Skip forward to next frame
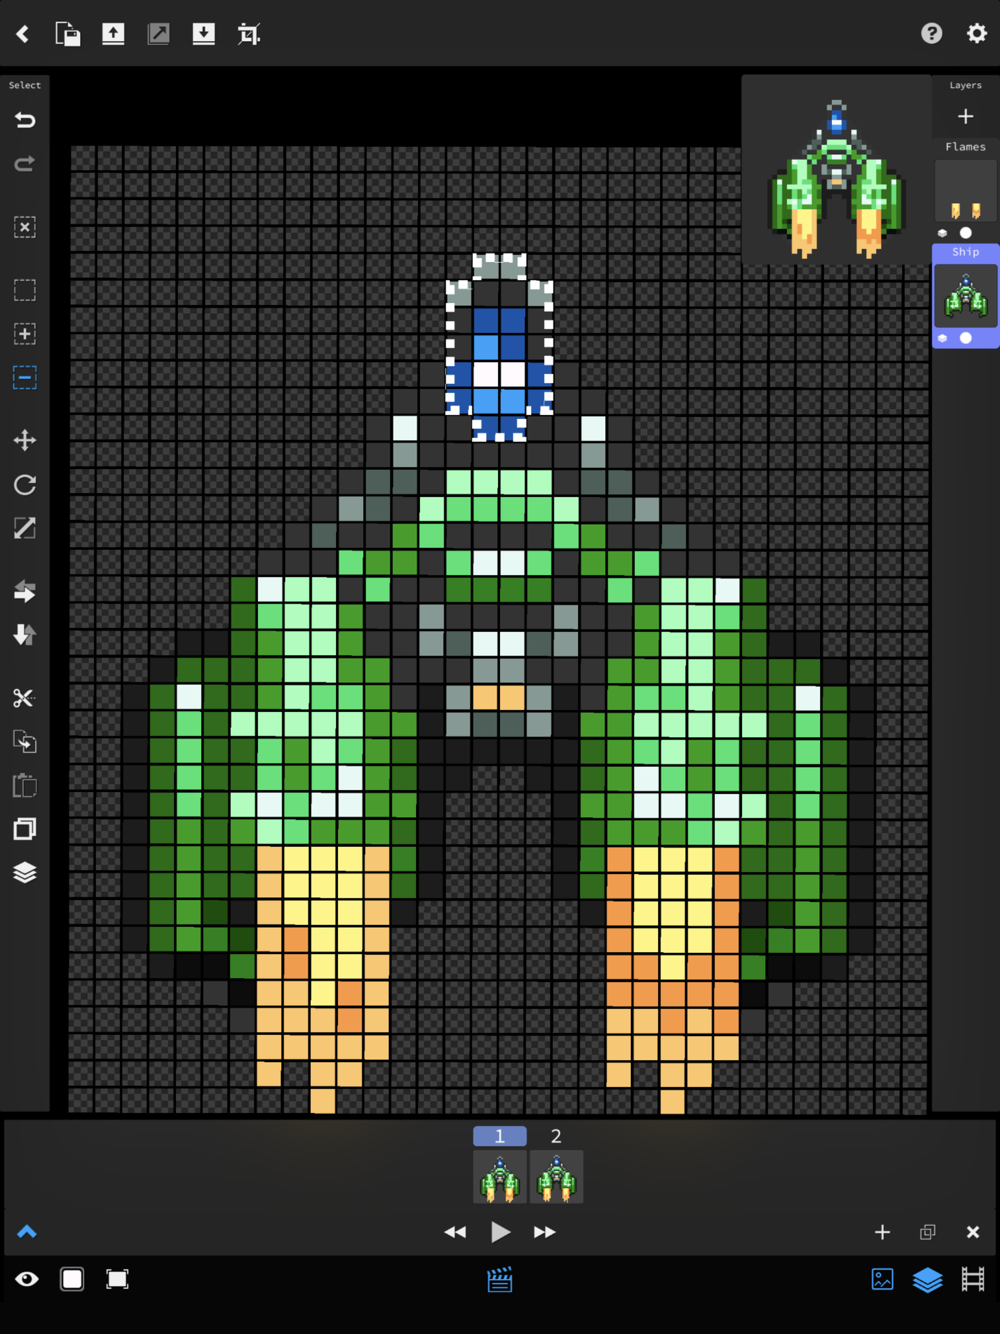Viewport: 1000px width, 1334px height. click(544, 1232)
